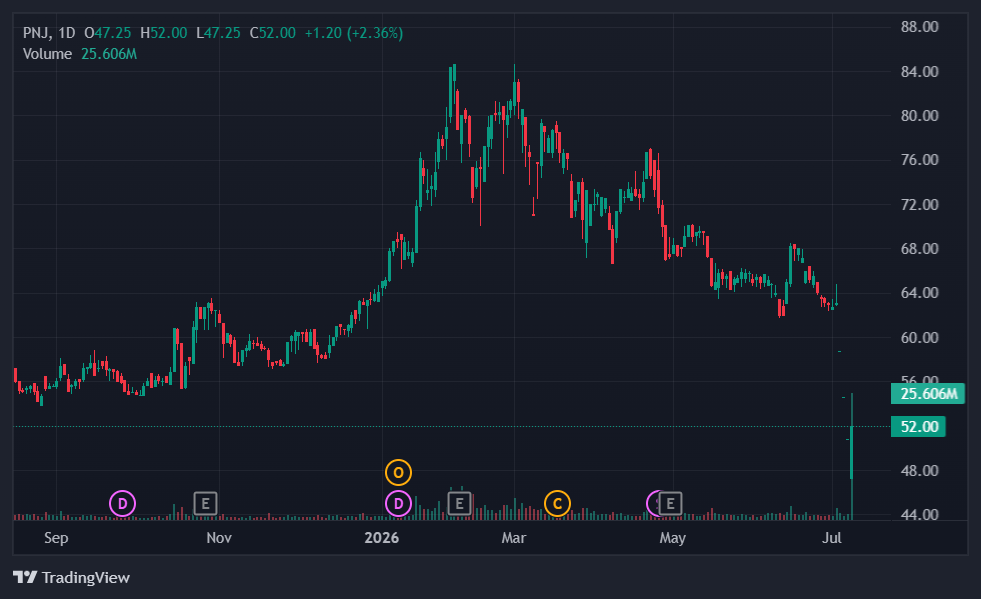
Task: Click the May time axis label
Action: click(x=673, y=538)
